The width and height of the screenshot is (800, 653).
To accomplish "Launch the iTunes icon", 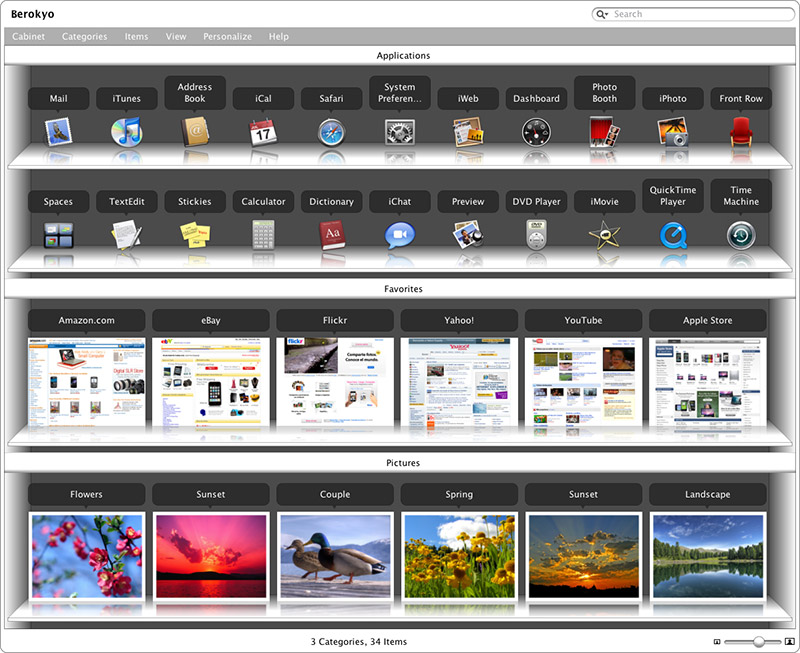I will coord(127,132).
